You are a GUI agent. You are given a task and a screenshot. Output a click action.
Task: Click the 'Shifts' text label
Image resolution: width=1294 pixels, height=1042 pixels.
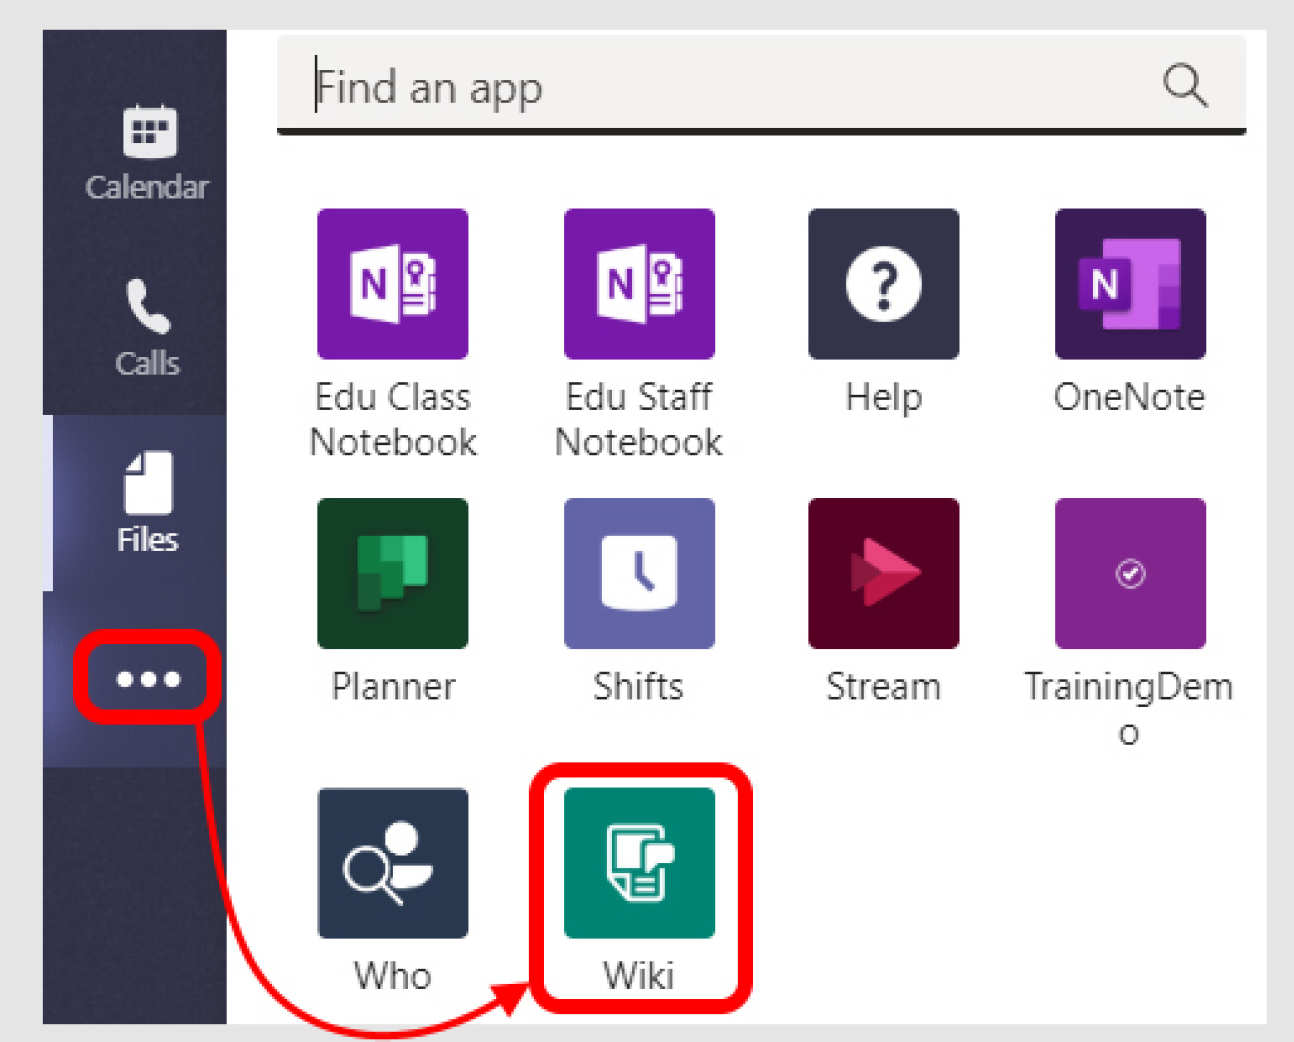(x=639, y=687)
